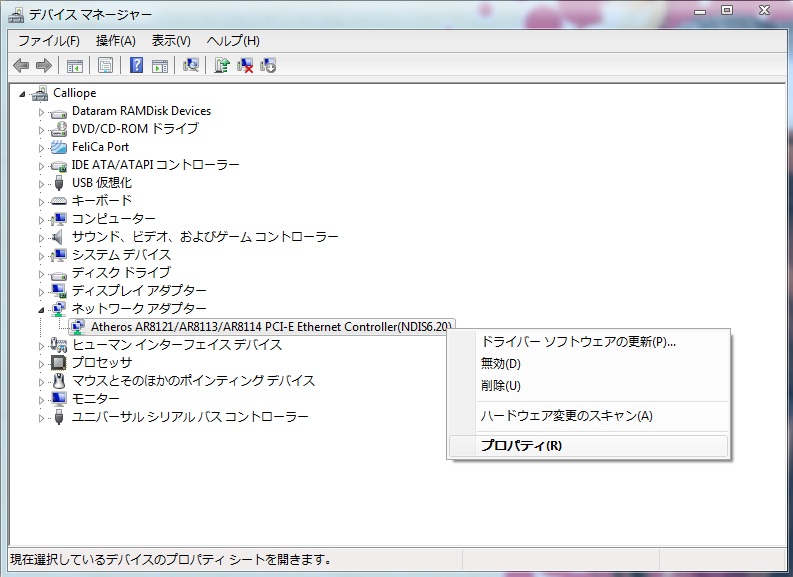Open the 表示(V) menu
The width and height of the screenshot is (793, 577).
pos(171,41)
